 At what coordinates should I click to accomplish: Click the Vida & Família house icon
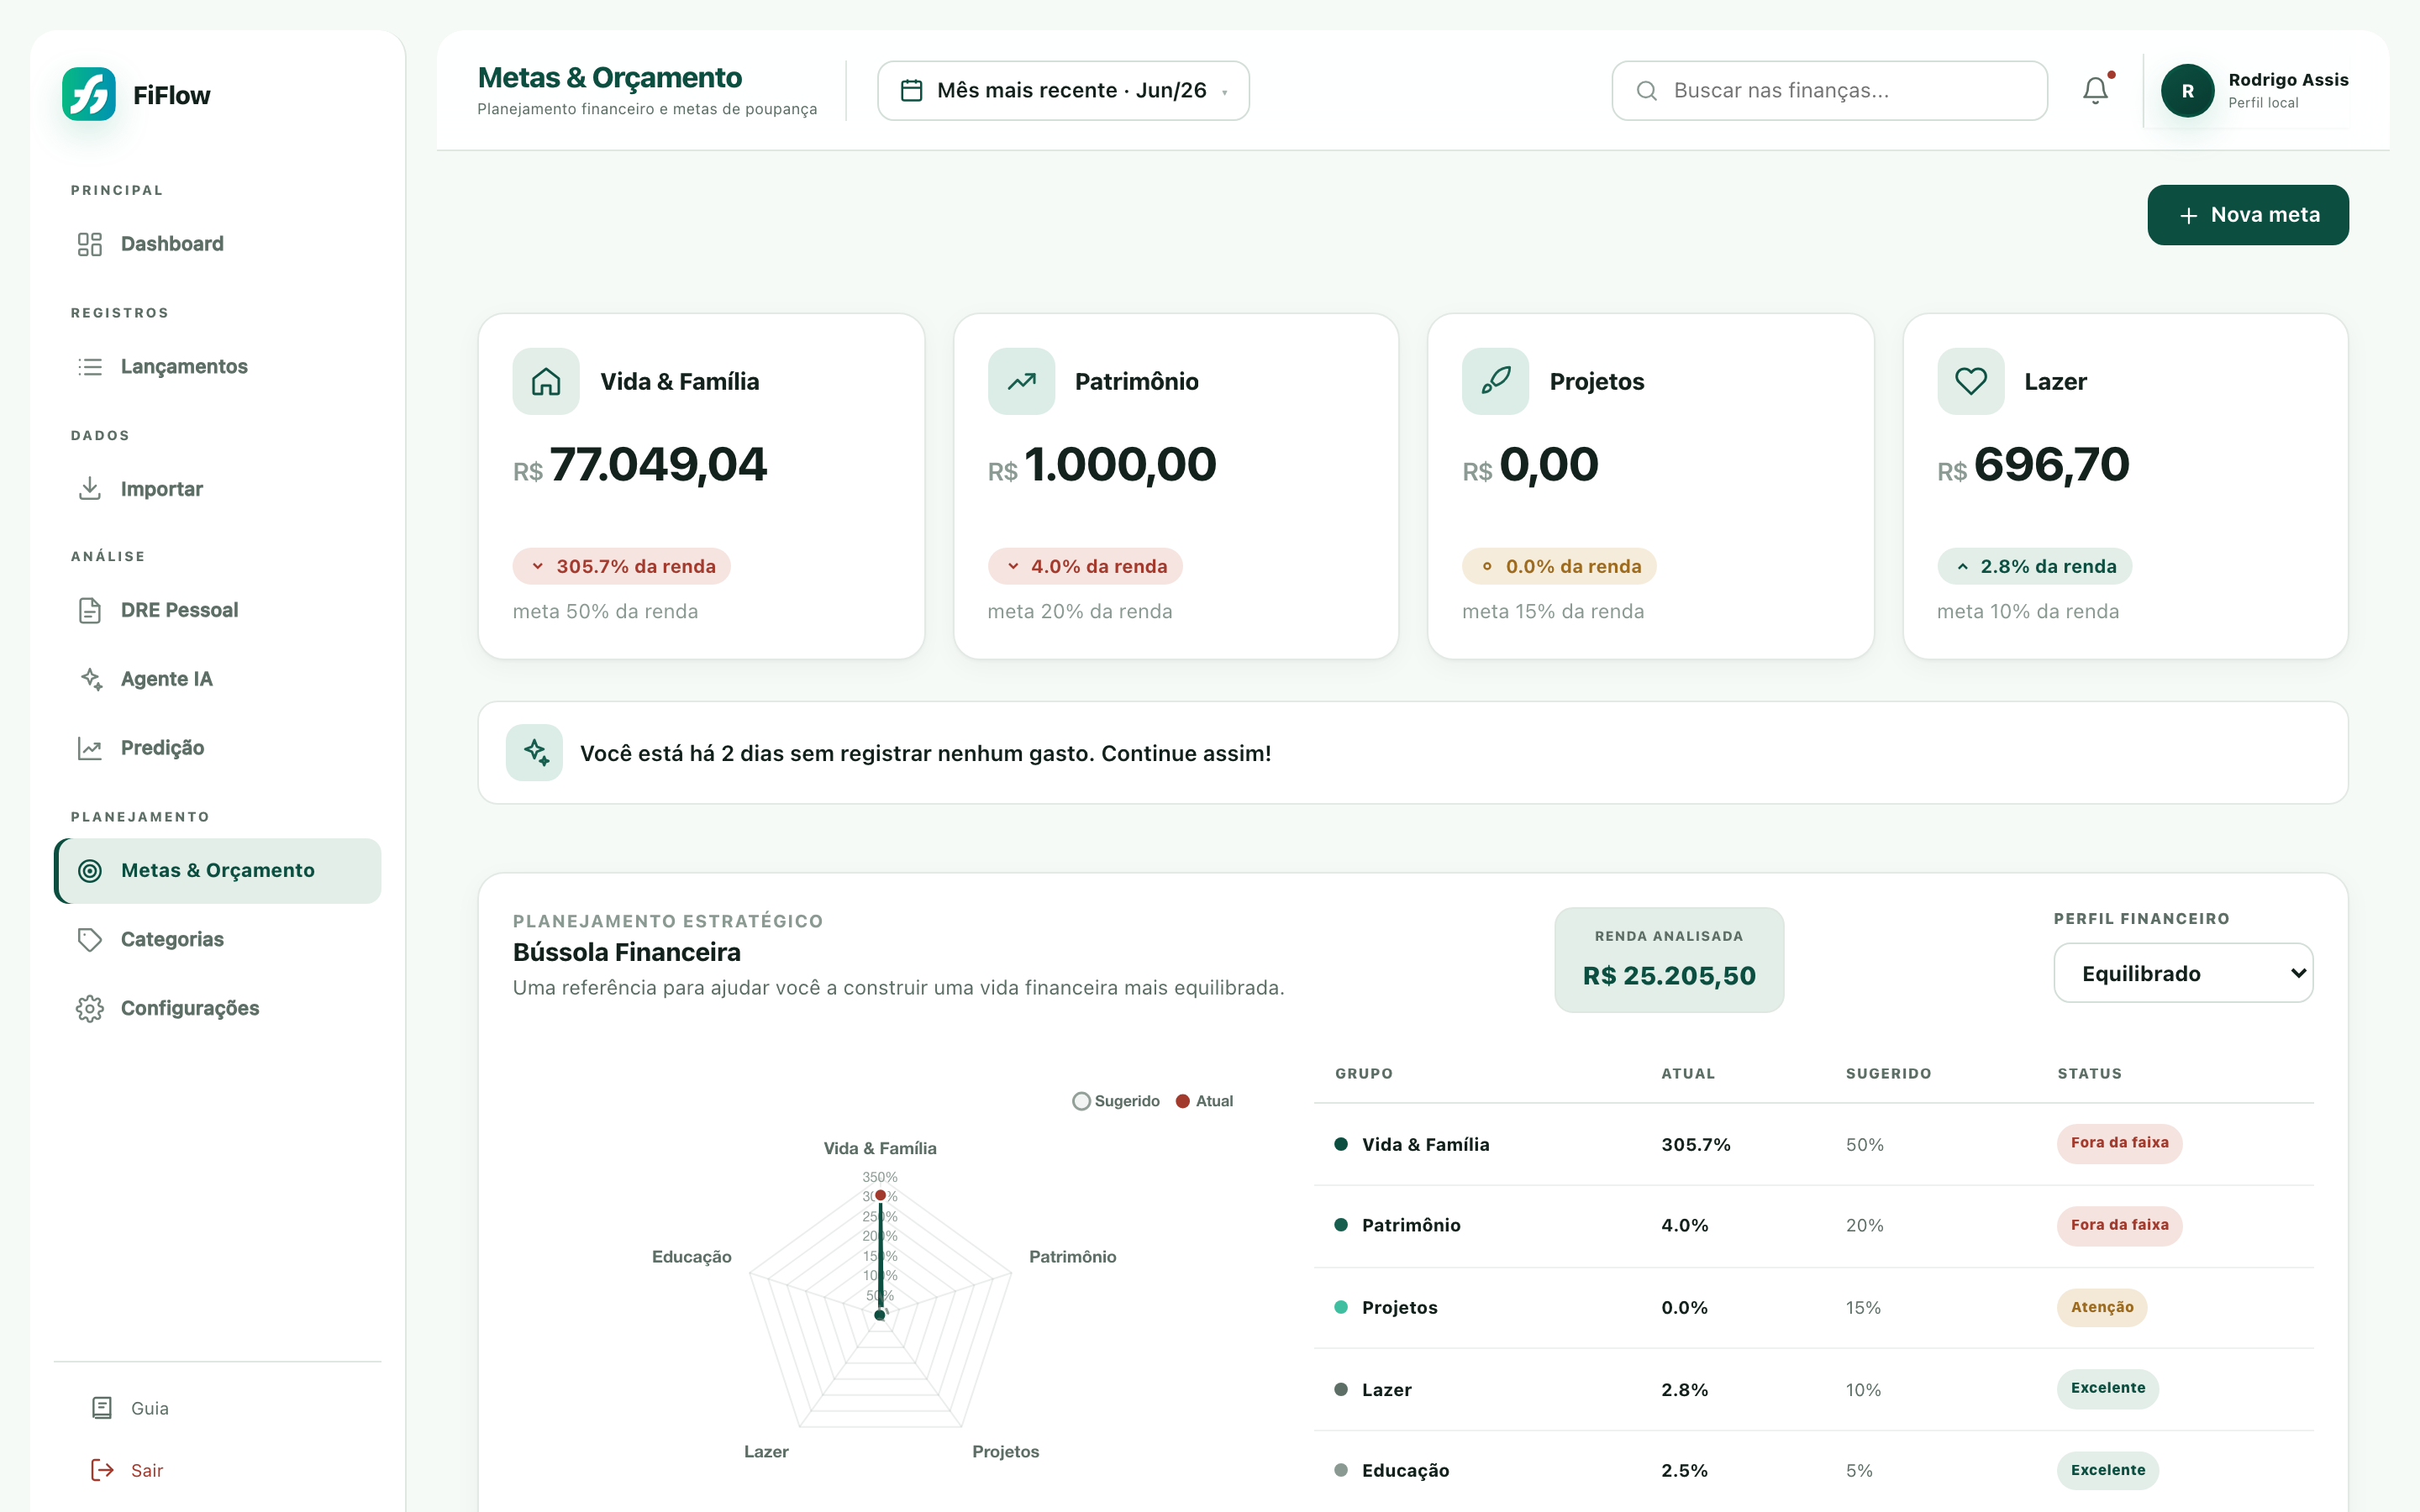click(x=546, y=381)
